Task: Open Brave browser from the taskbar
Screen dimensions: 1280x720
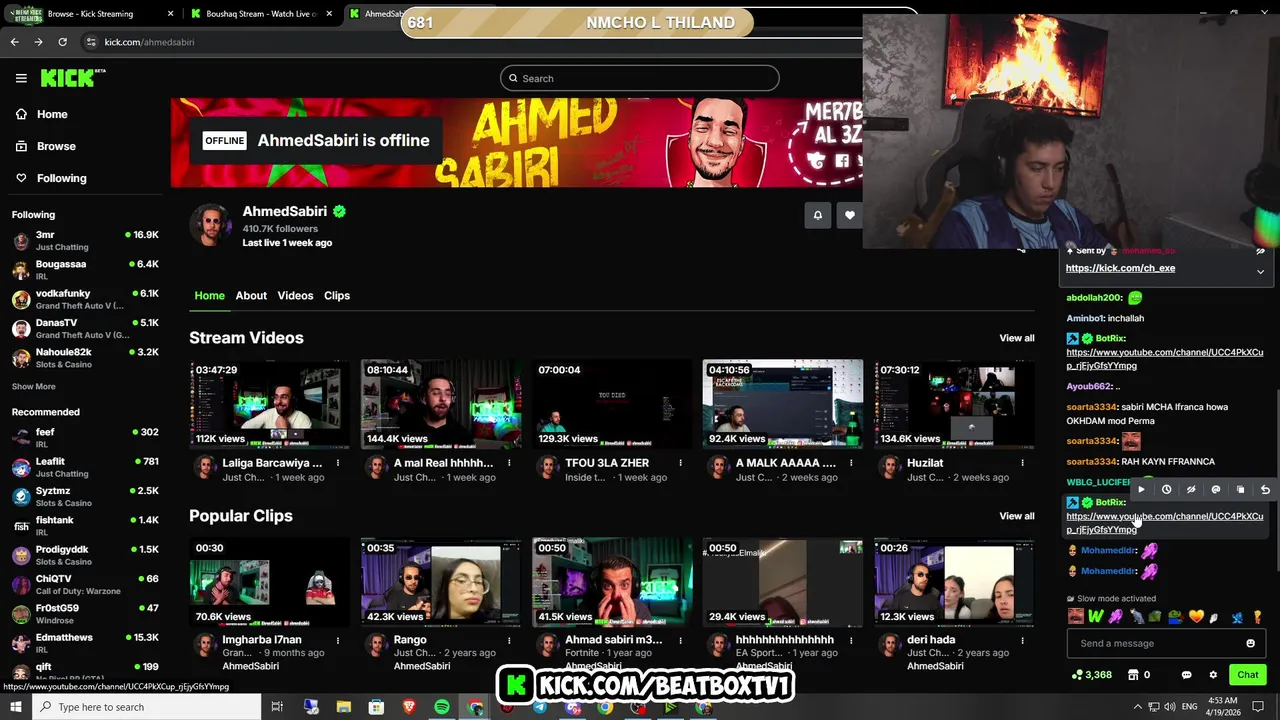Action: point(409,707)
